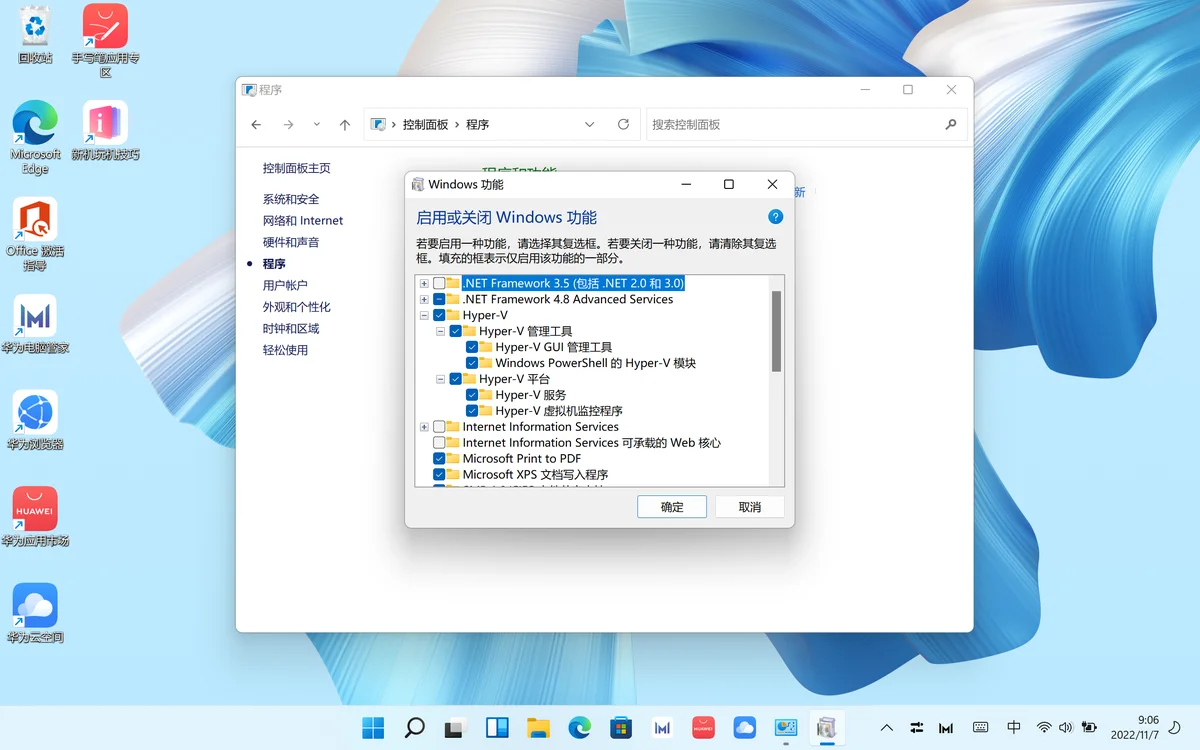This screenshot has width=1200, height=750.
Task: Uncheck the Hyper-V 平台 checkbox
Action: point(456,379)
